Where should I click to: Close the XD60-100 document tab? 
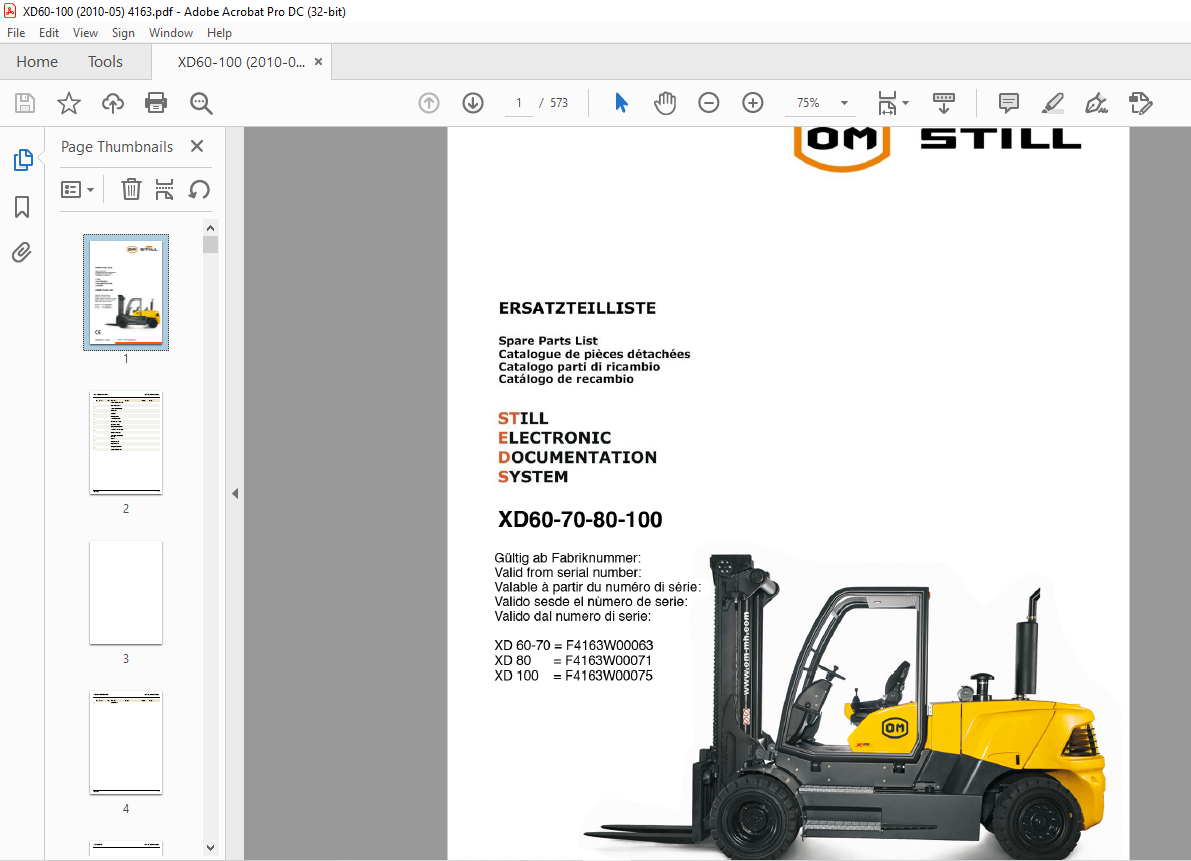click(x=318, y=62)
